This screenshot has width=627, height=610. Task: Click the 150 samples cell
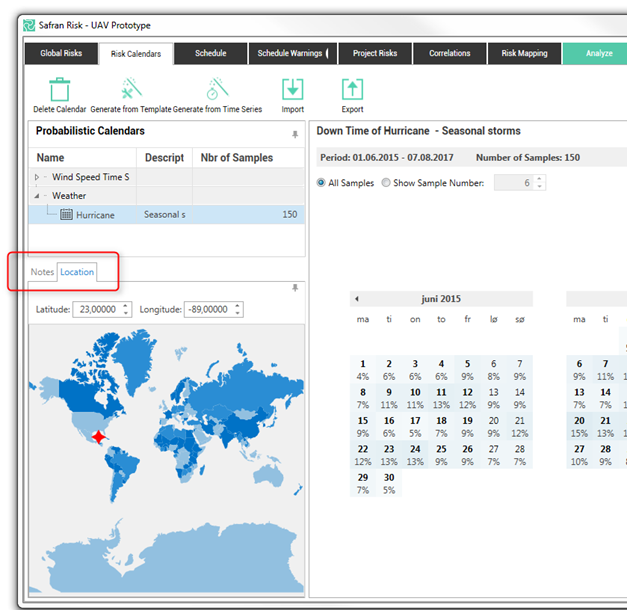click(x=248, y=215)
